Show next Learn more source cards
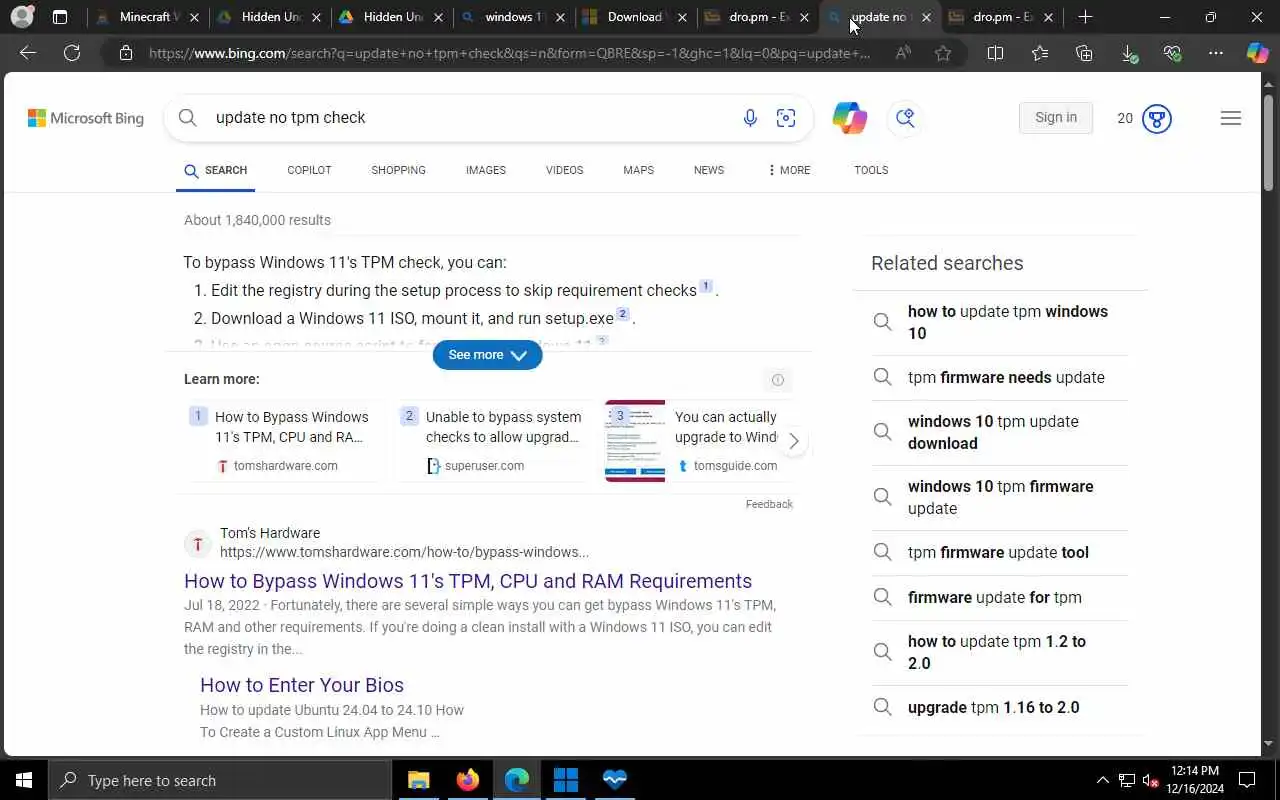The height and width of the screenshot is (800, 1280). click(x=793, y=441)
